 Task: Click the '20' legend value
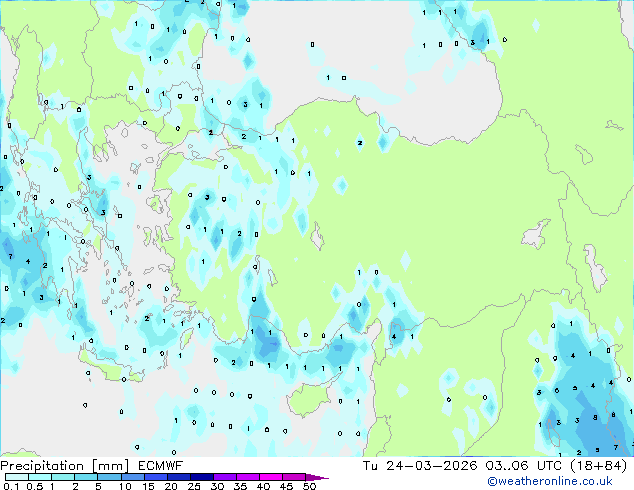pyautogui.click(x=171, y=486)
